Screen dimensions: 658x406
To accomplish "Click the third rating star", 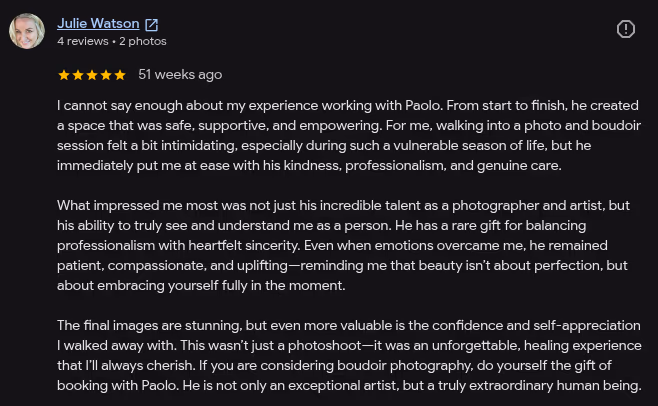I will pos(92,75).
